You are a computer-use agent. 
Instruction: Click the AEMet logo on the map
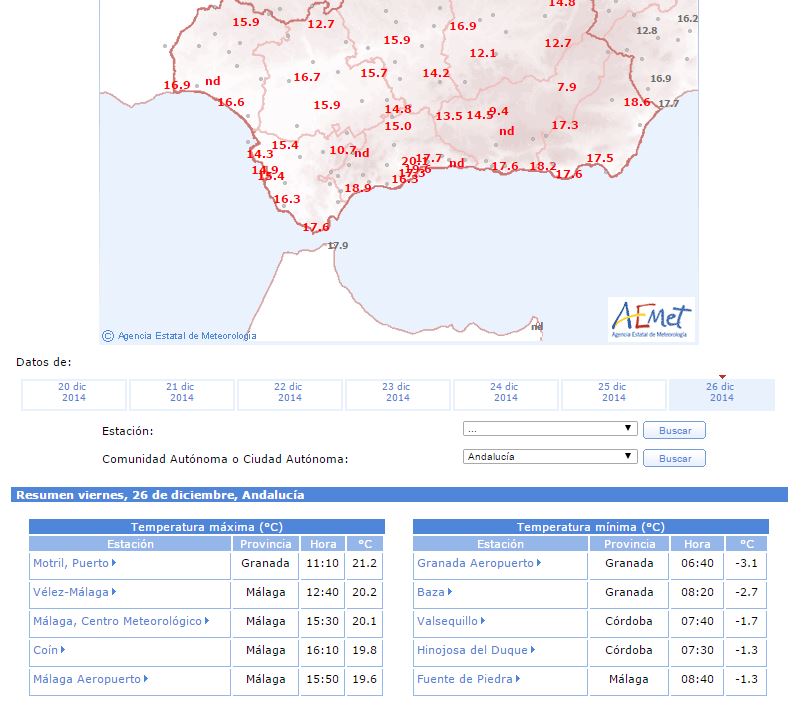[650, 319]
